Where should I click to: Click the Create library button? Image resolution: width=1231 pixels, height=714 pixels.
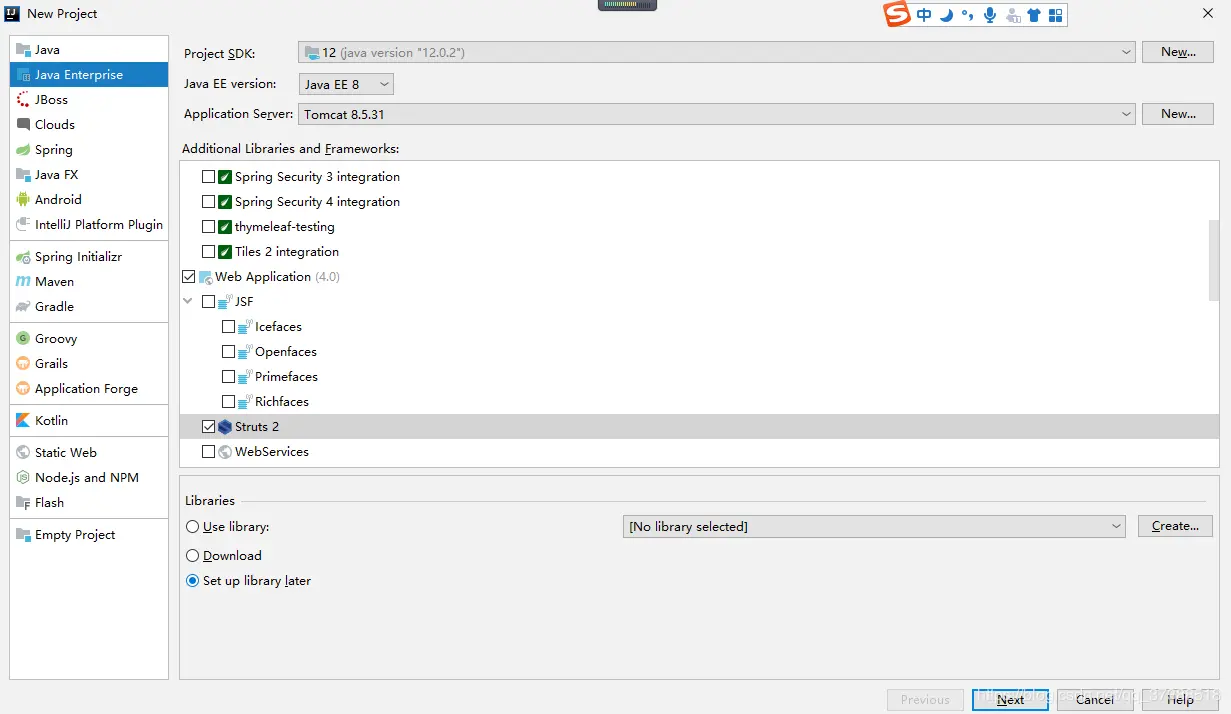pos(1175,526)
